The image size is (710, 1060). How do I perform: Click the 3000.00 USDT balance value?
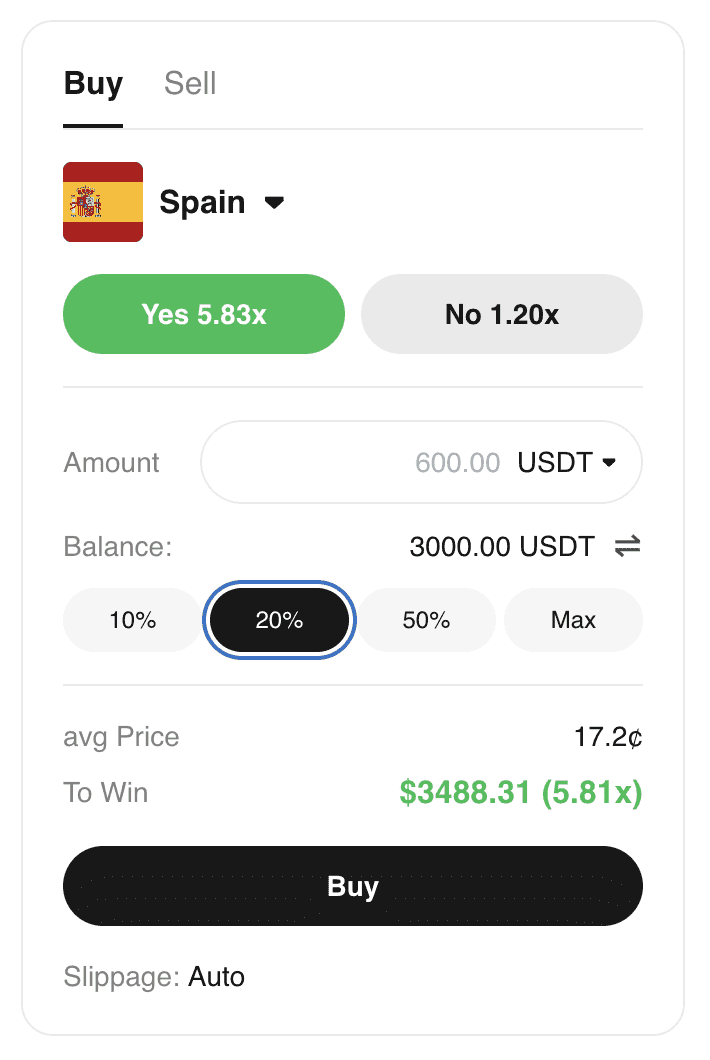pos(502,547)
